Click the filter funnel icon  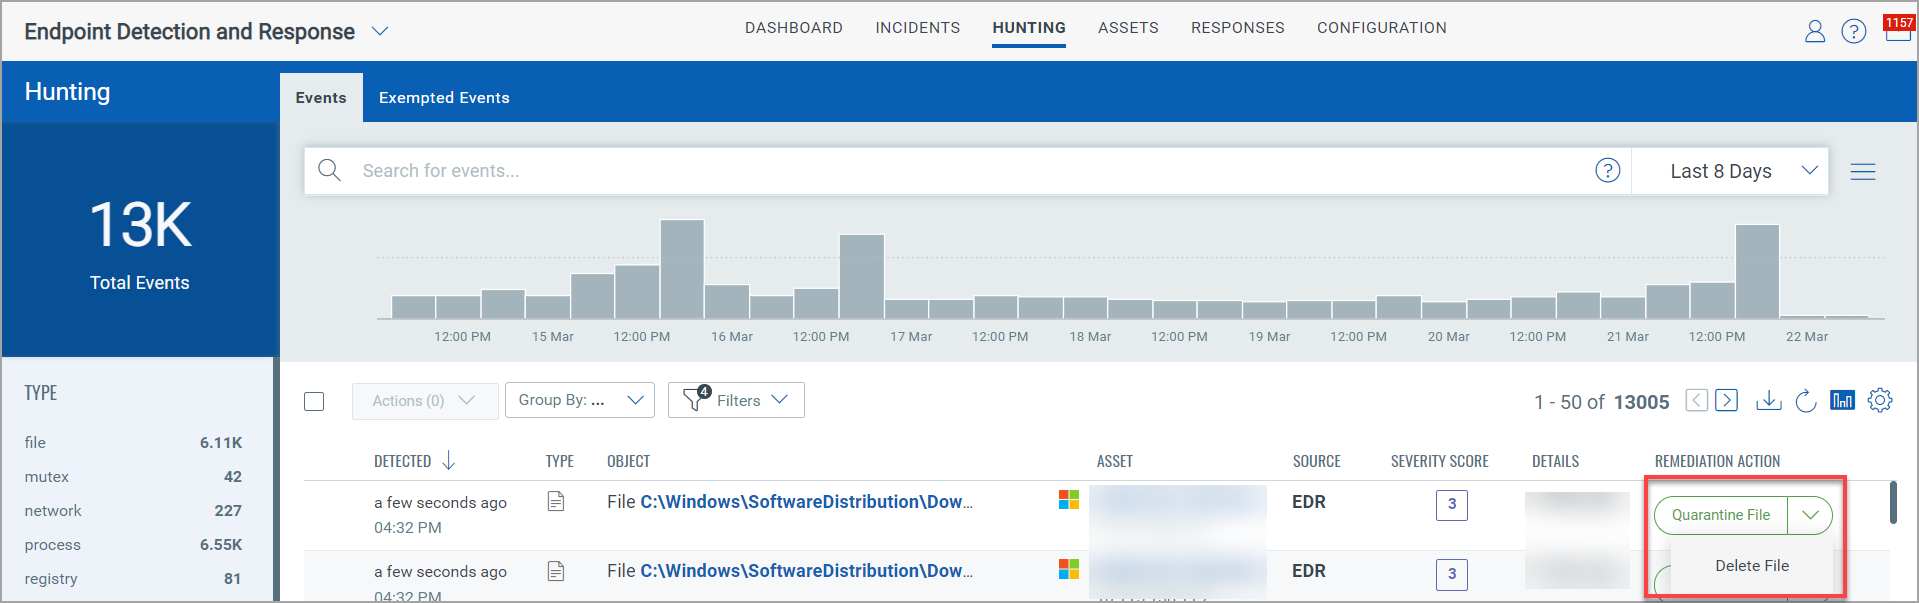click(x=695, y=399)
